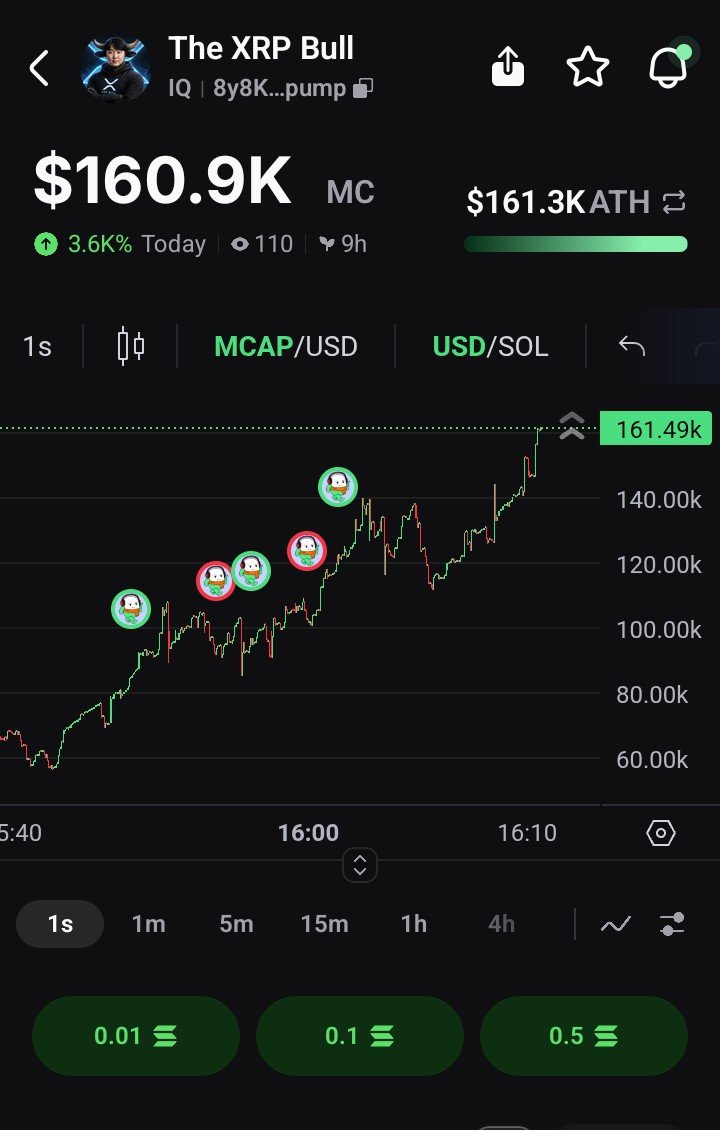Click the $160.9K market cap value

[163, 182]
